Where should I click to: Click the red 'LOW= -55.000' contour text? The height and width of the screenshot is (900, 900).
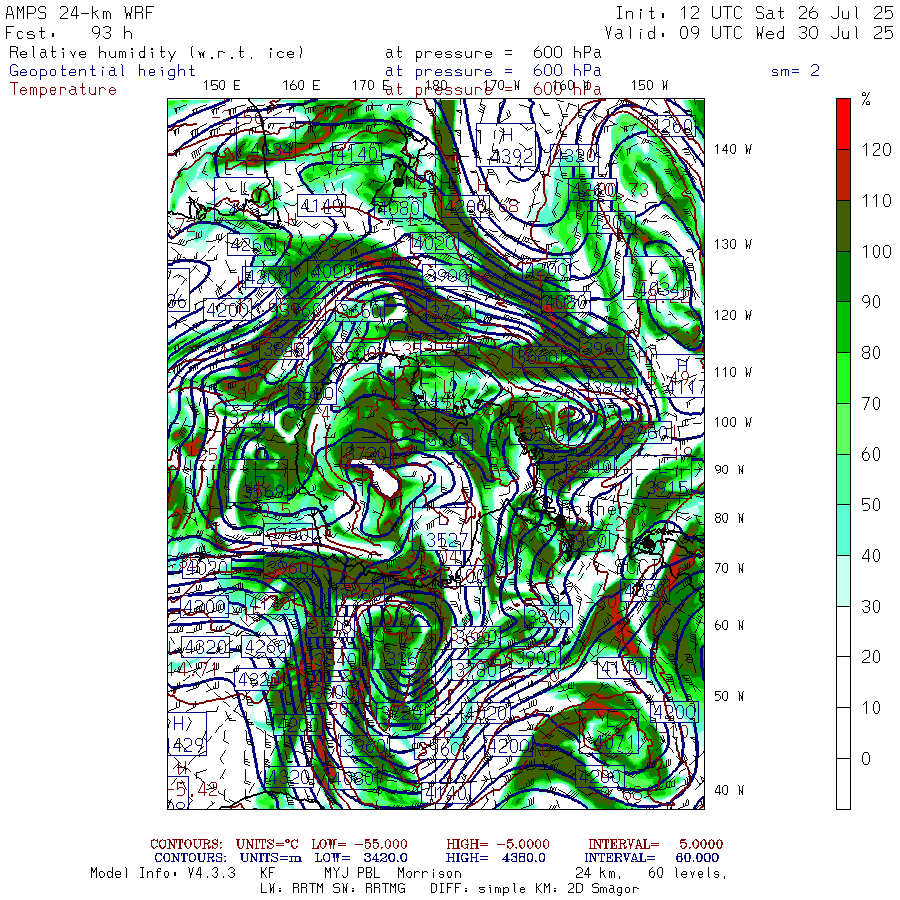tap(359, 844)
